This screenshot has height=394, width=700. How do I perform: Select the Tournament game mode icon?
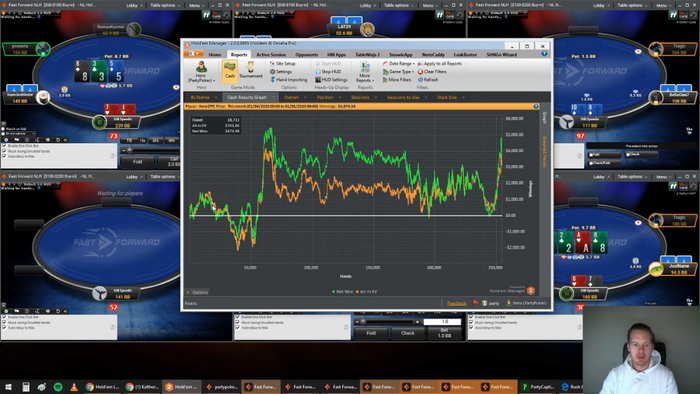pyautogui.click(x=250, y=71)
